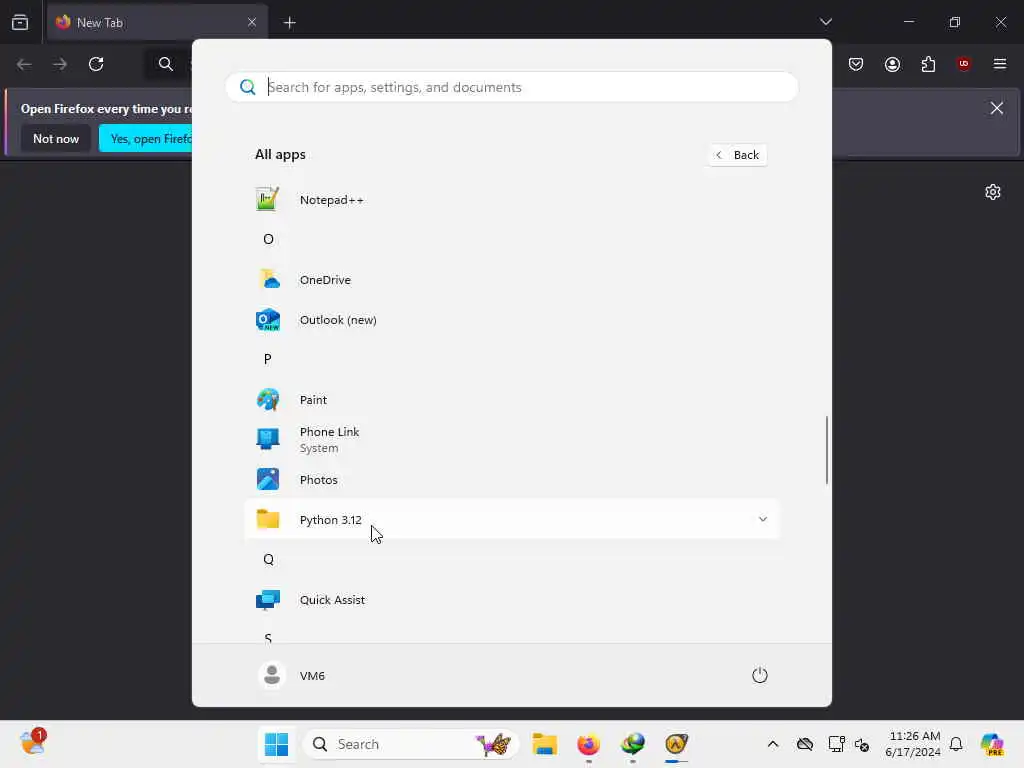
Task: Click the Windows Start button
Action: 276,744
